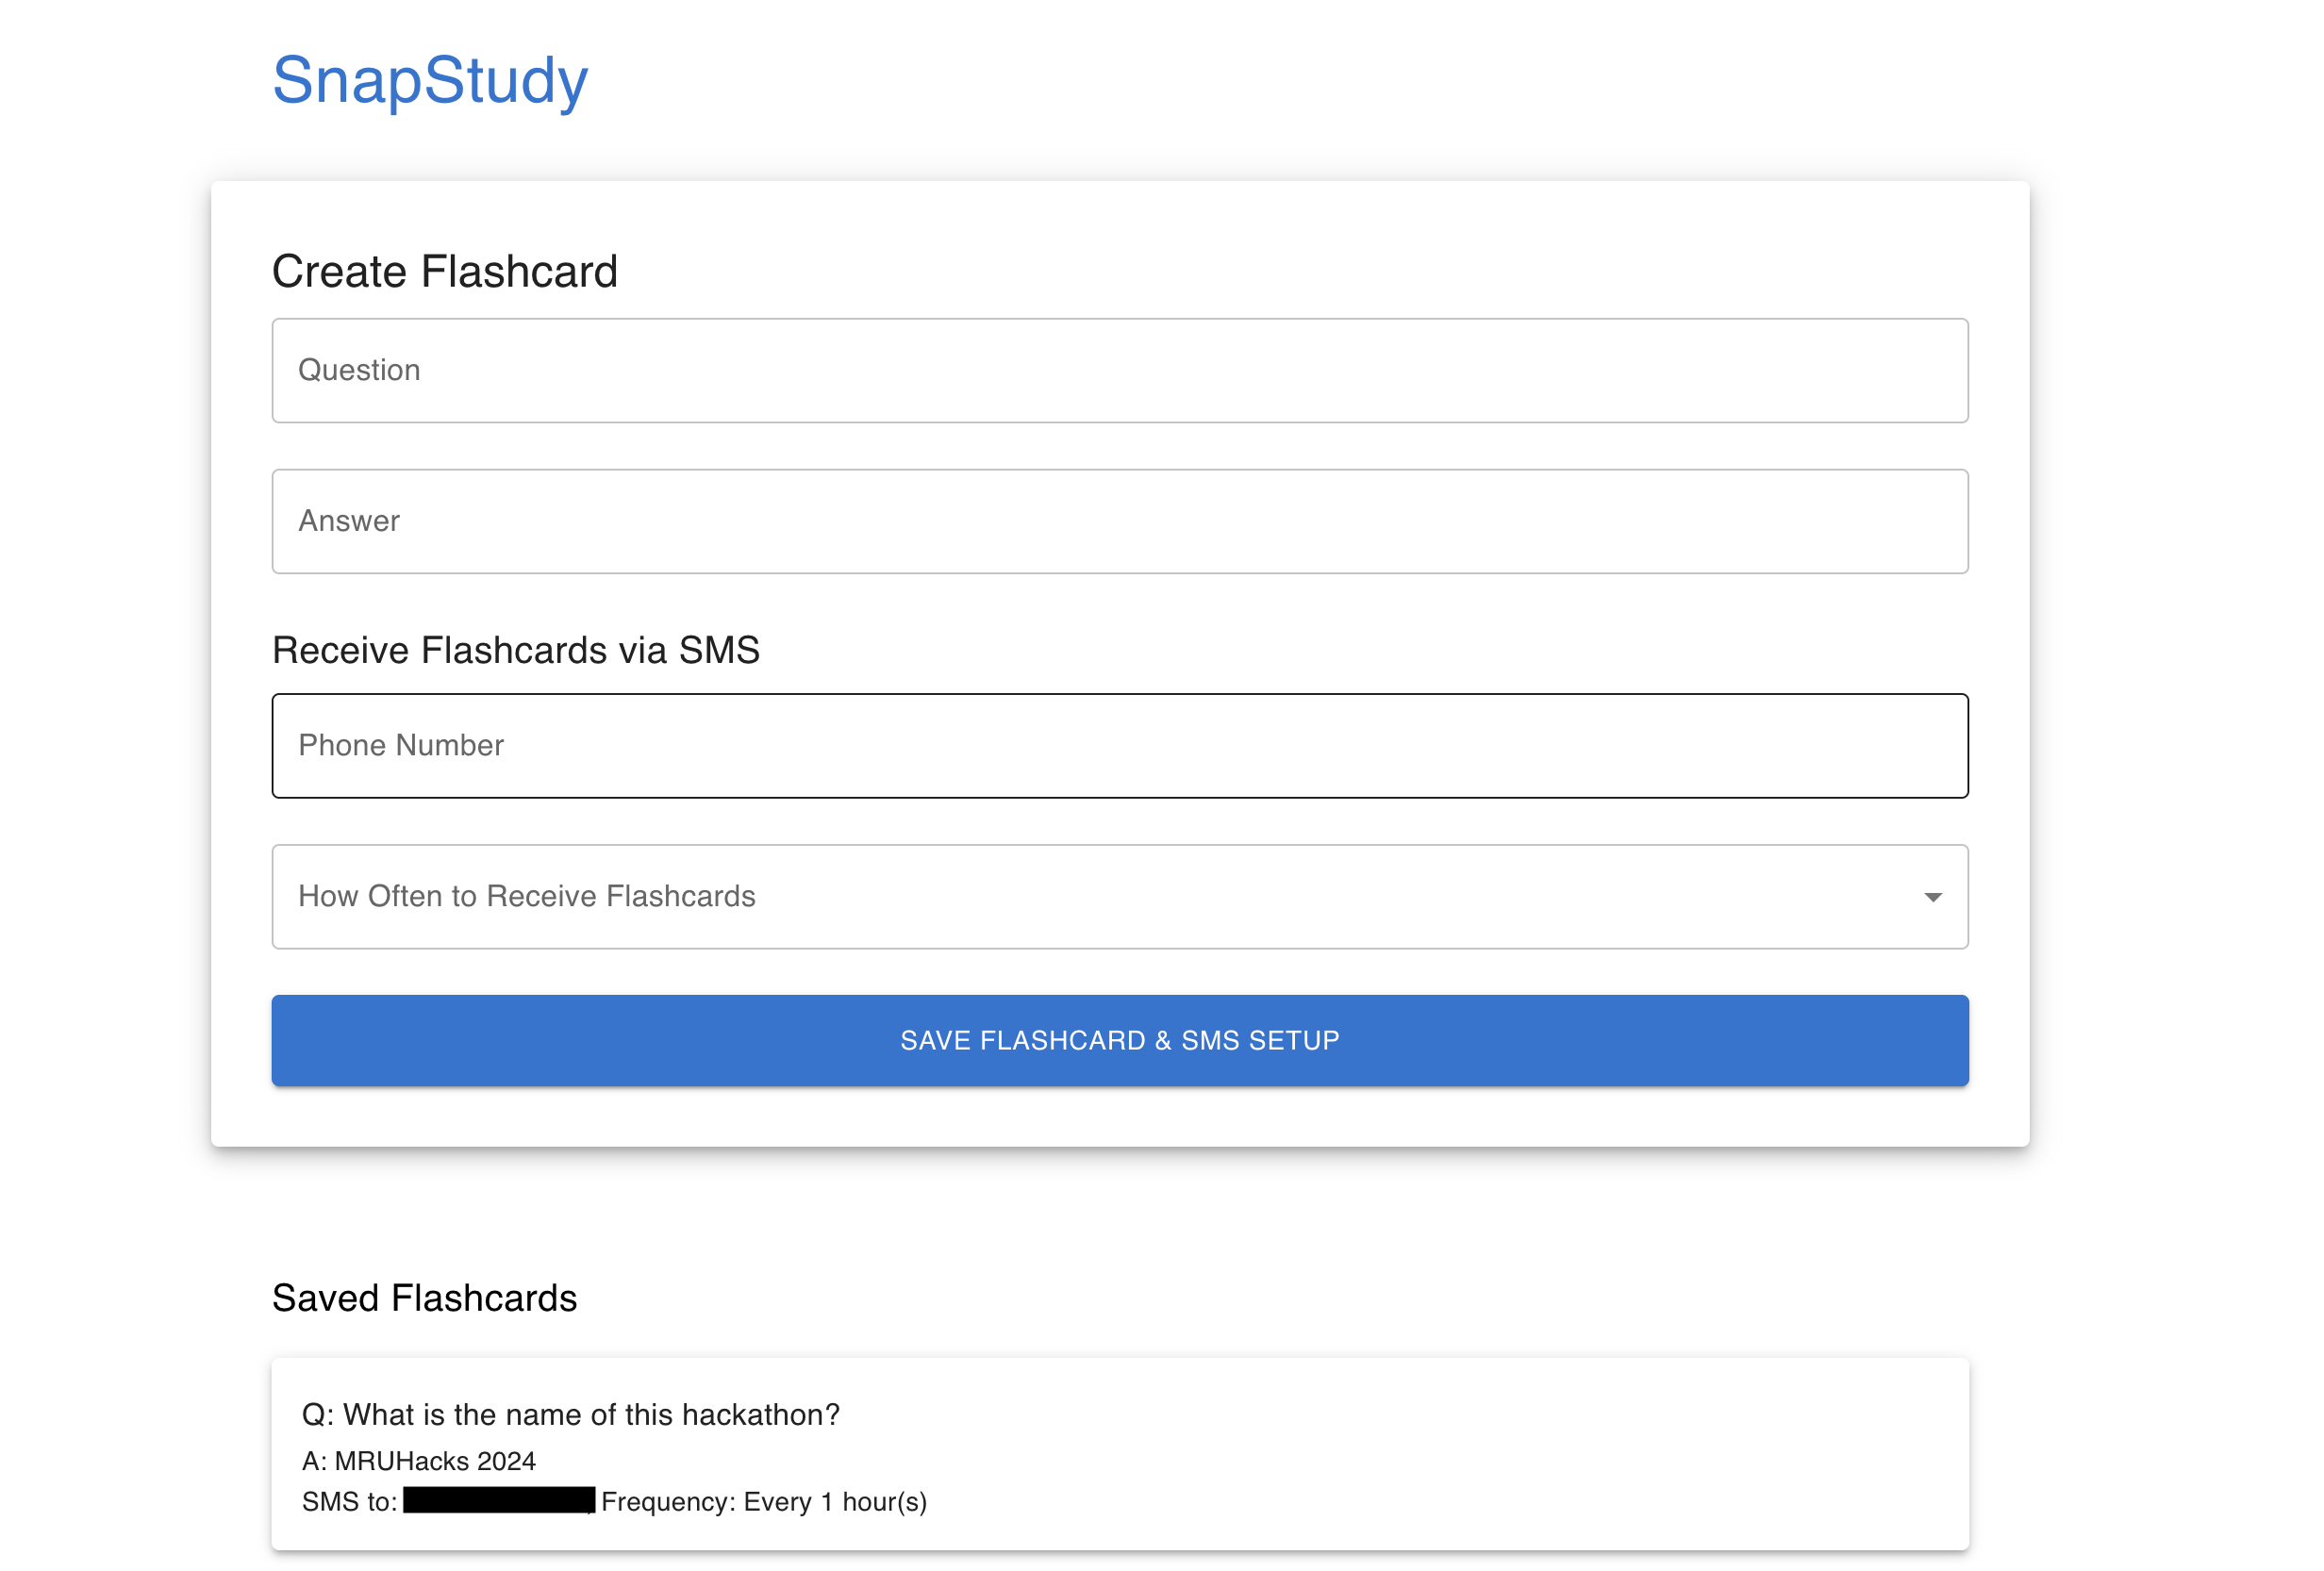Click the redacted SMS phone number
Viewport: 2324px width, 1571px height.
point(498,1501)
